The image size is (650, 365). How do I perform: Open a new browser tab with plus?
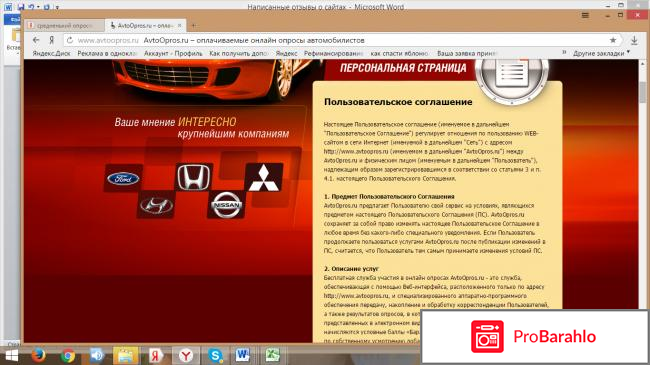pos(194,26)
